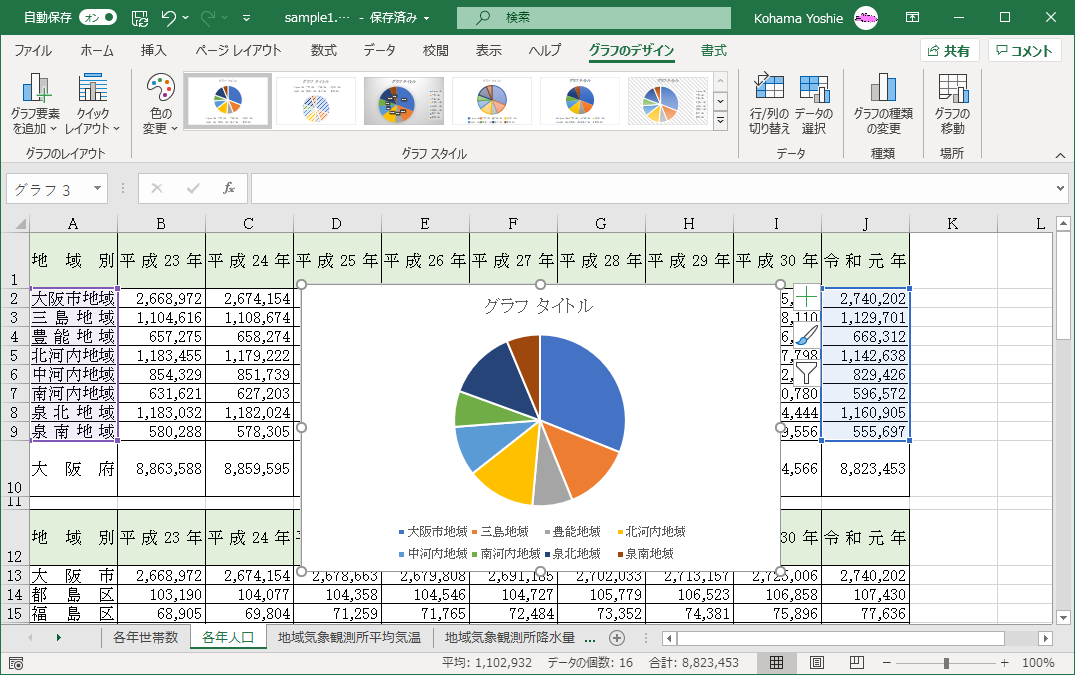
Task: Click the グラフ要素を追加 icon
Action: coord(36,104)
